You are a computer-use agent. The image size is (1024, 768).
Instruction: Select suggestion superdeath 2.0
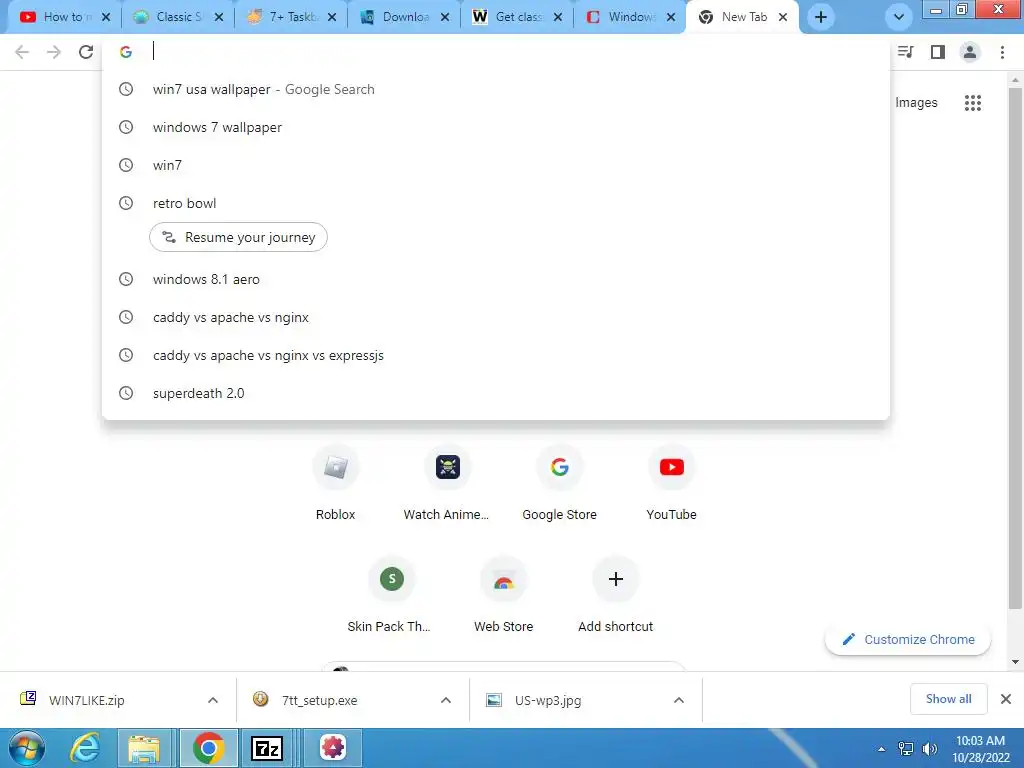[496, 393]
